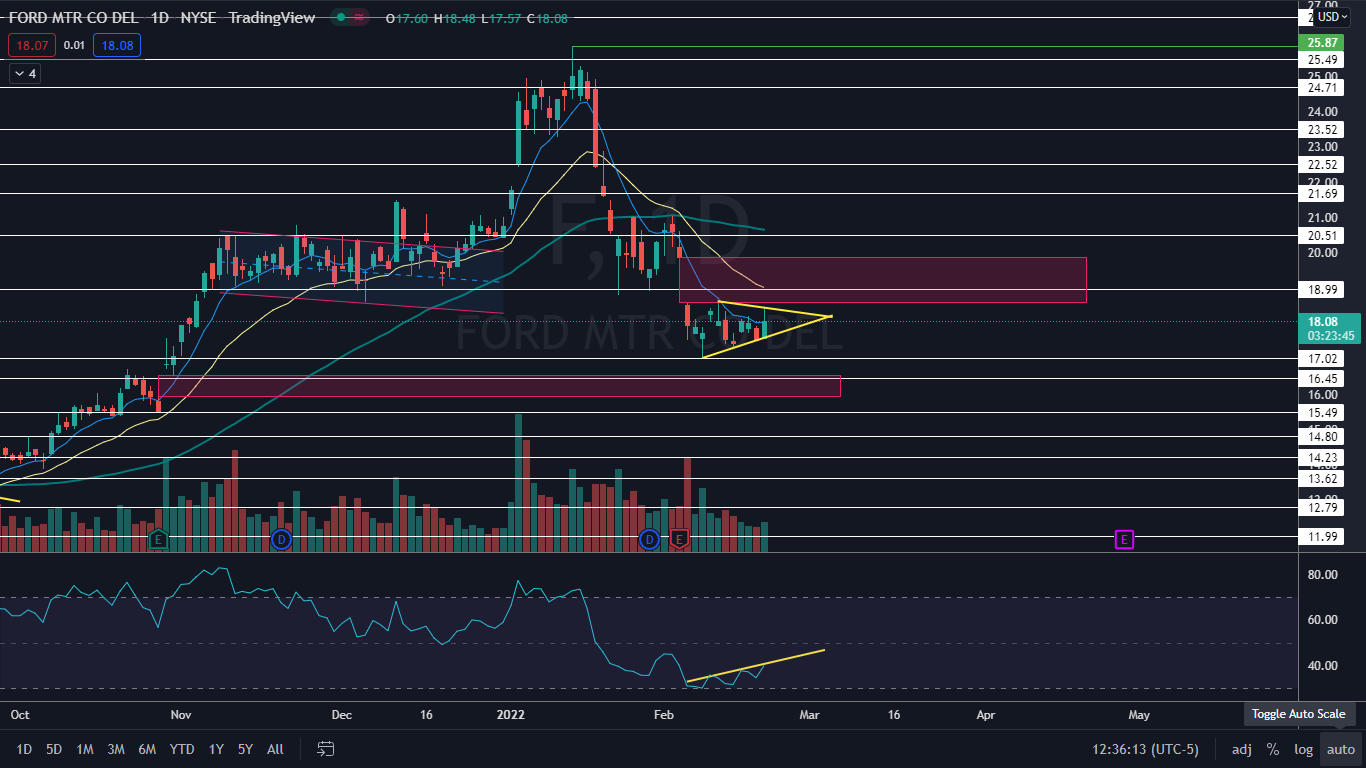
Task: Select the All time range
Action: point(275,749)
